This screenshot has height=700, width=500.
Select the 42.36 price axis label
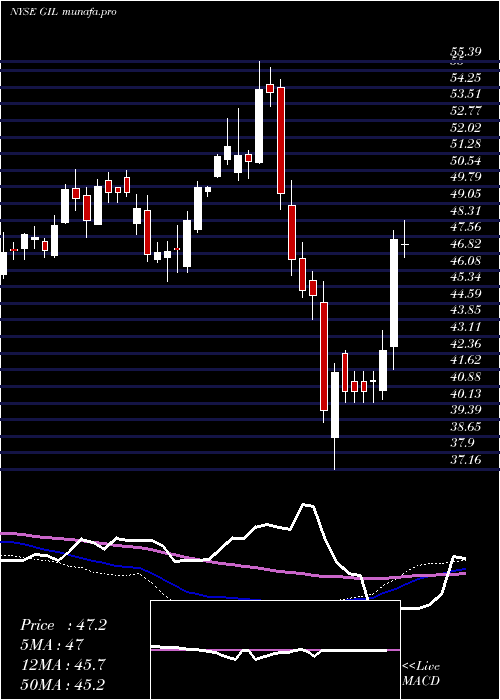[x=466, y=344]
